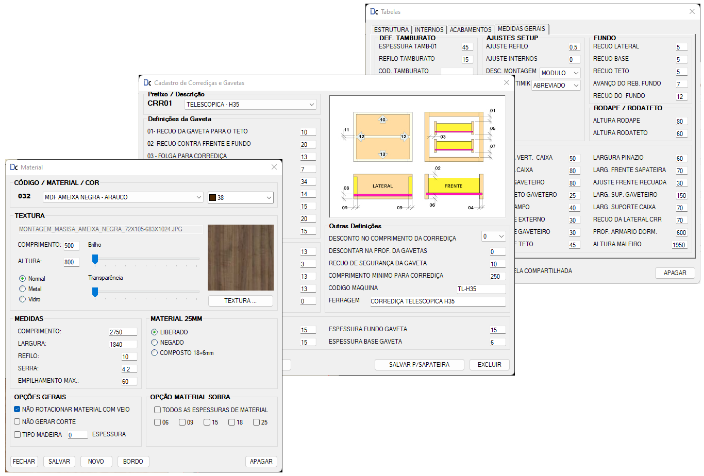Choose LIBERADO for Material 25MM
The image size is (704, 476).
point(154,332)
